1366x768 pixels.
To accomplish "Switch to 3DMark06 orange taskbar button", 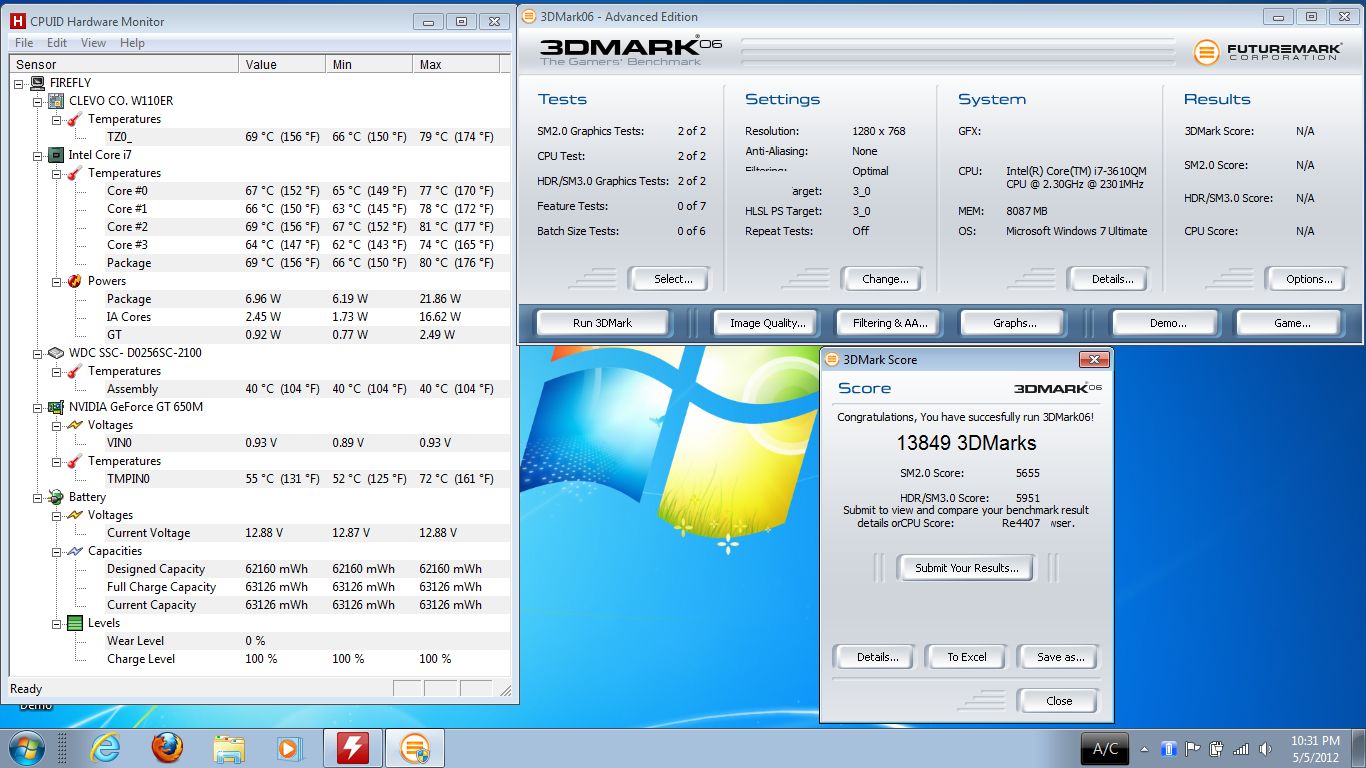I will pos(415,748).
